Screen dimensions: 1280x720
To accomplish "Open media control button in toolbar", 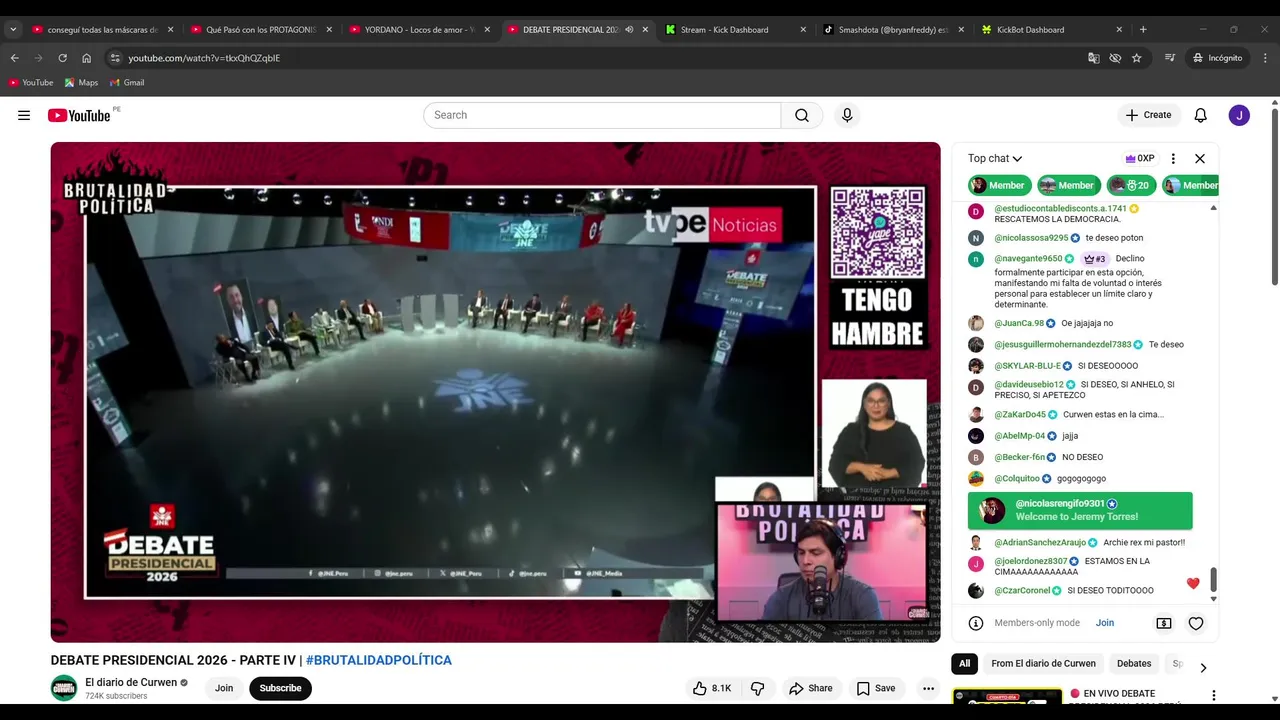I will (x=1170, y=58).
